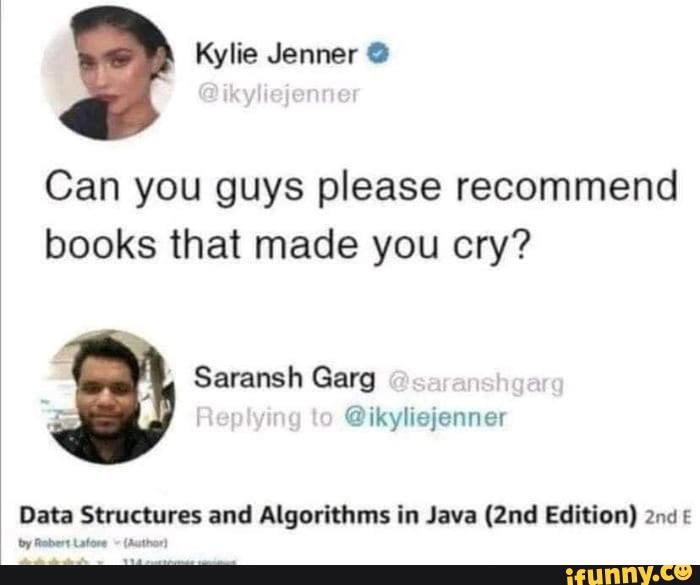The width and height of the screenshot is (700, 585).
Task: Follow the blue @ikyliejenner mention in the reply
Action: tap(426, 418)
